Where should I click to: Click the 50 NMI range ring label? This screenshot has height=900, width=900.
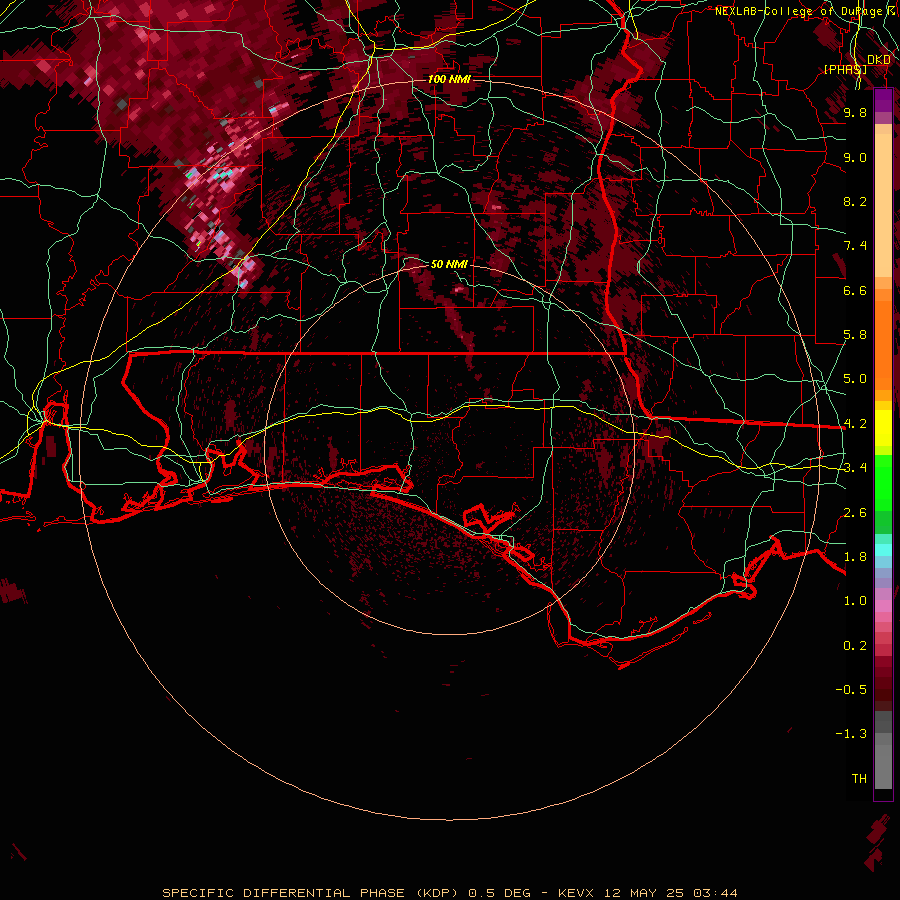[449, 264]
